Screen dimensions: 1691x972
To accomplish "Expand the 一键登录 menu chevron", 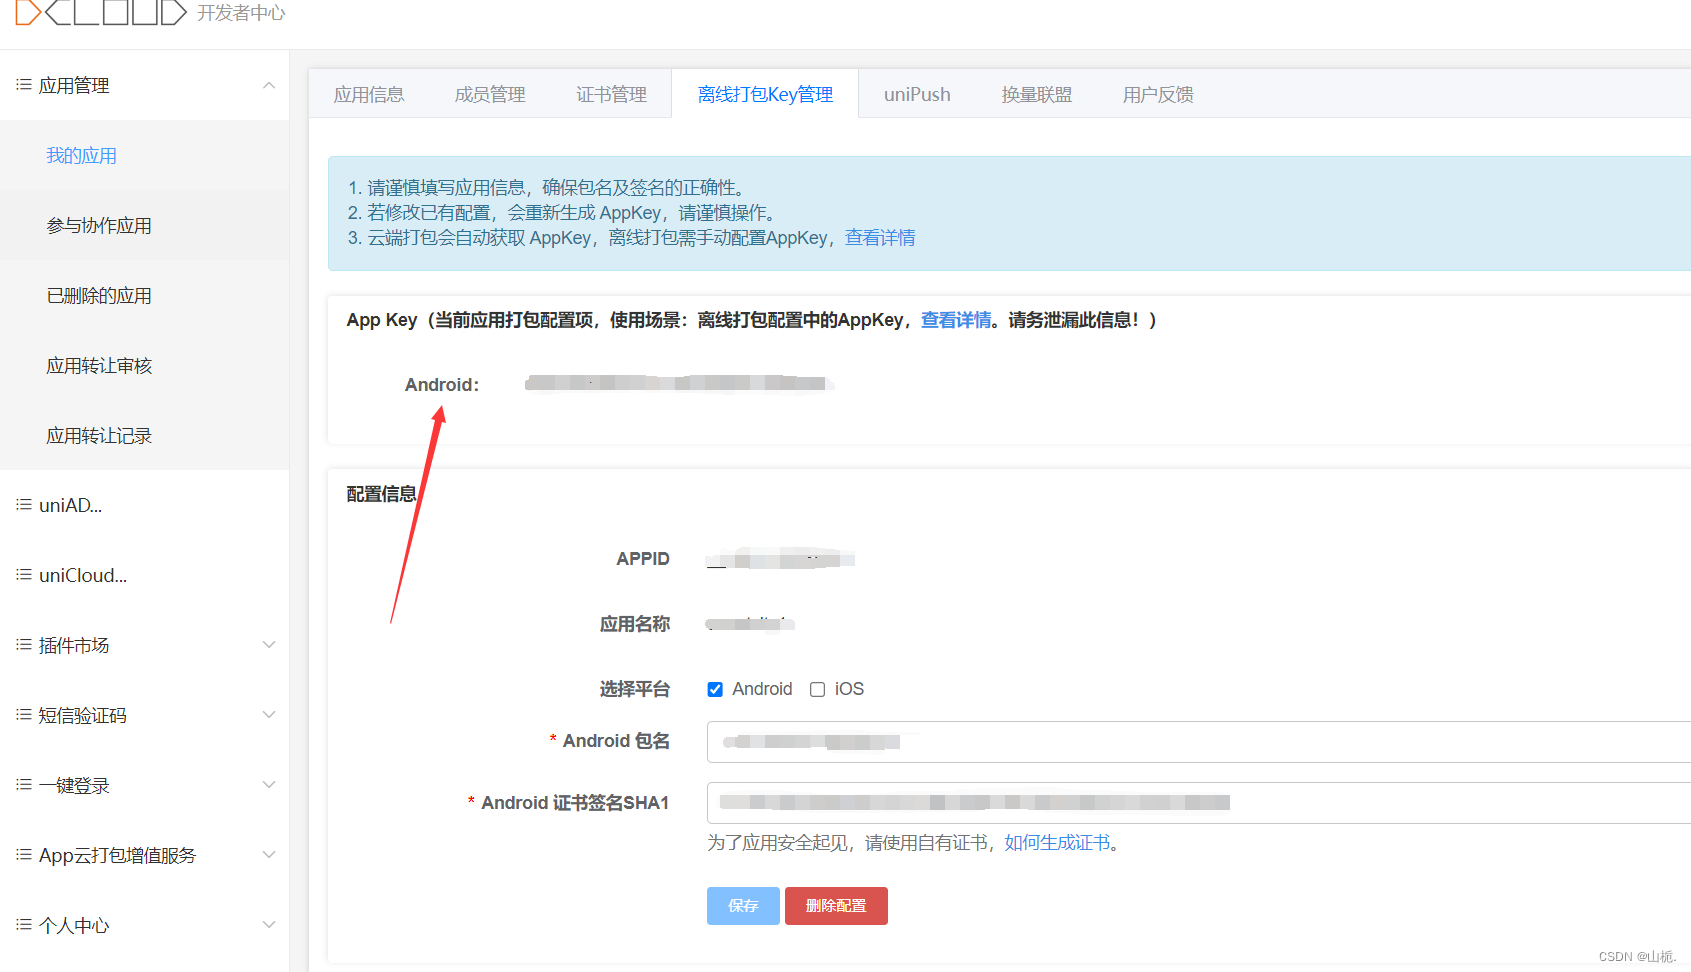I will point(269,785).
